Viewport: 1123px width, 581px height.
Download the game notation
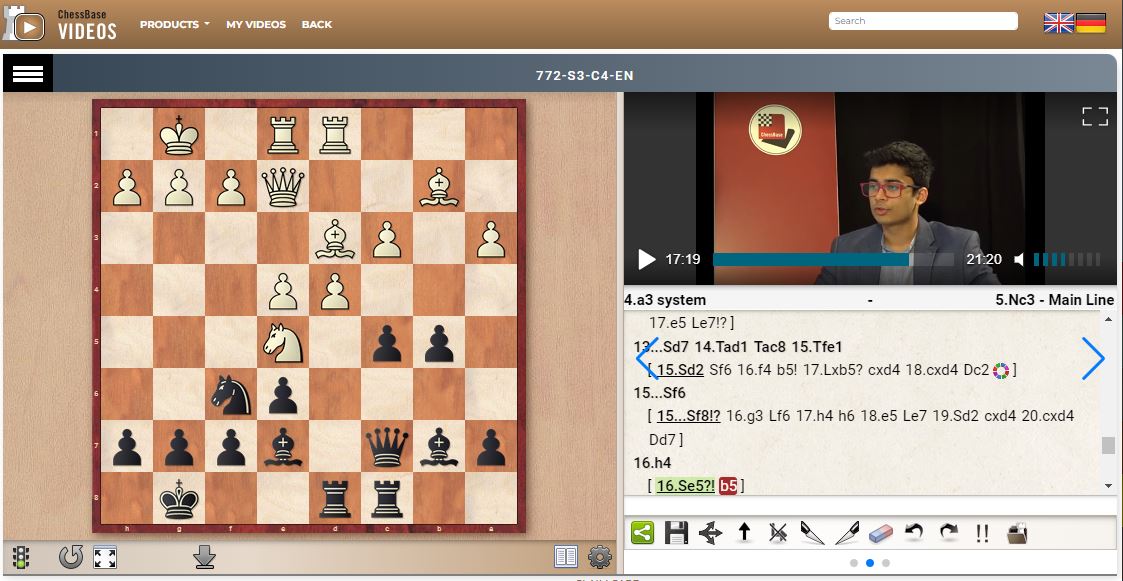[x=204, y=559]
